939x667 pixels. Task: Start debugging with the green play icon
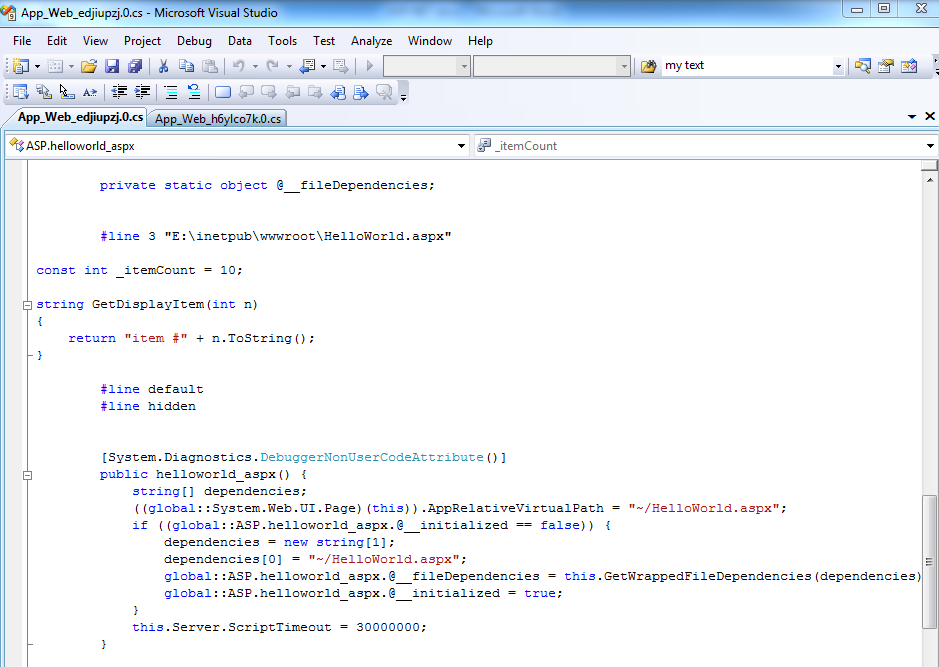370,66
